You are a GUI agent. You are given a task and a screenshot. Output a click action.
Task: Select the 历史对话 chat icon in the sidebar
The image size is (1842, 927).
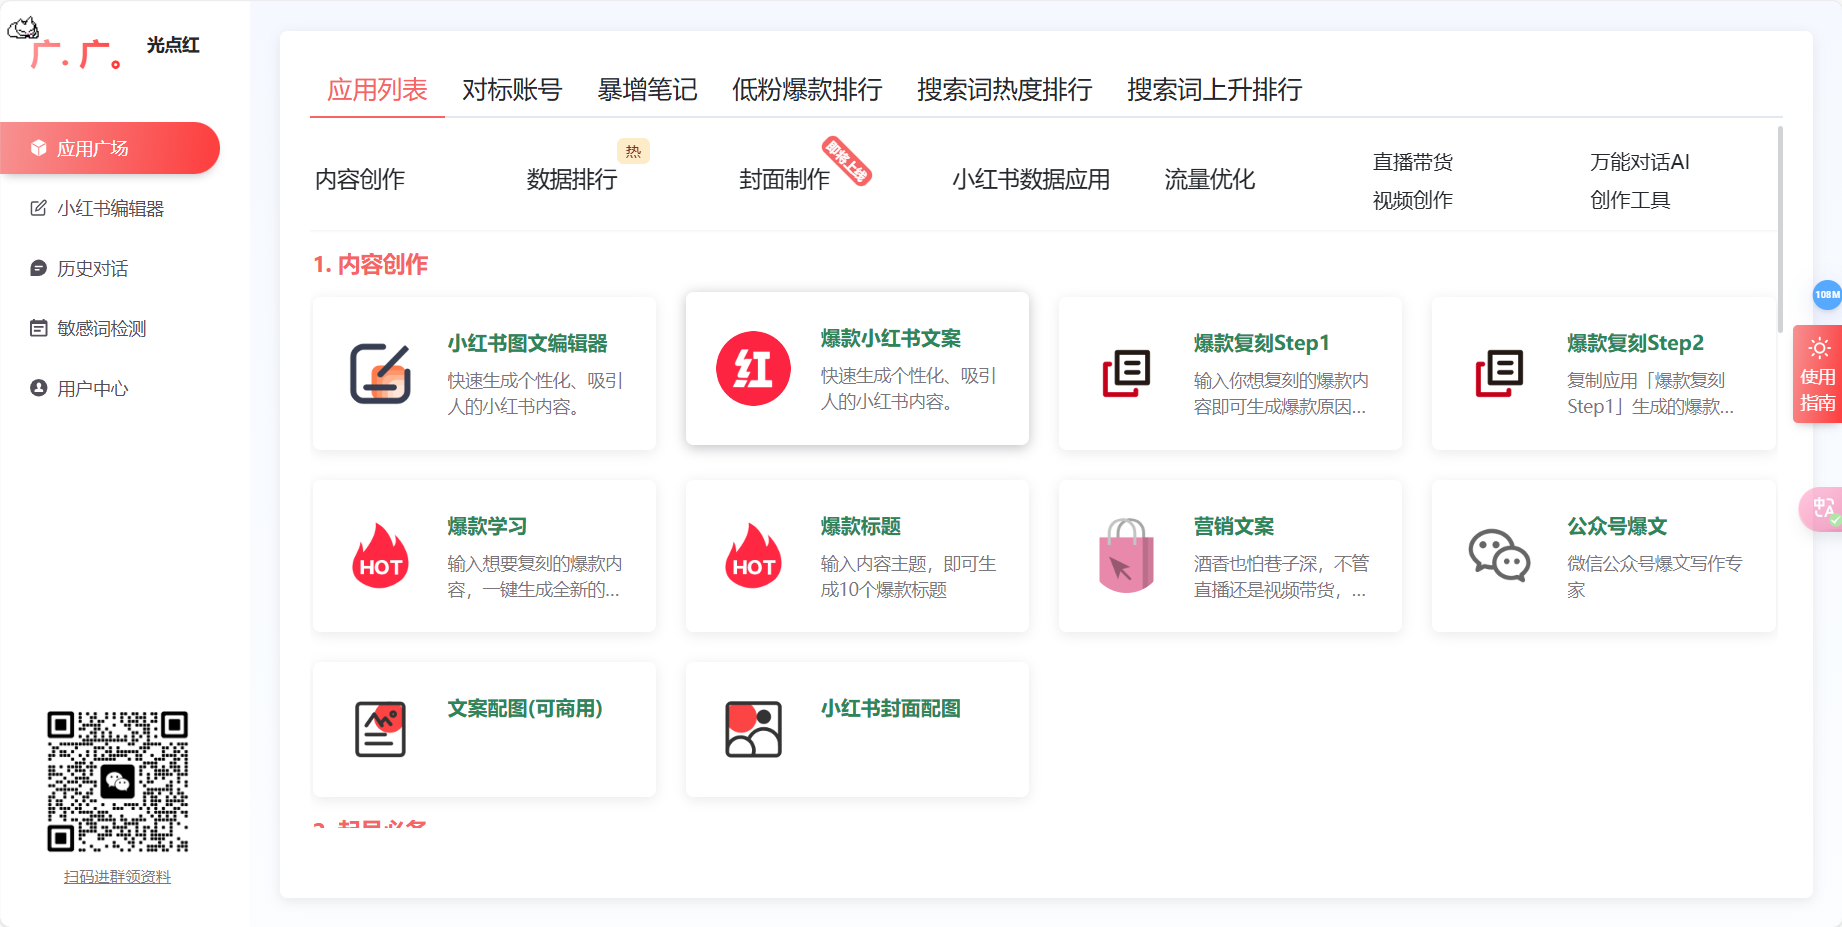pyautogui.click(x=37, y=268)
